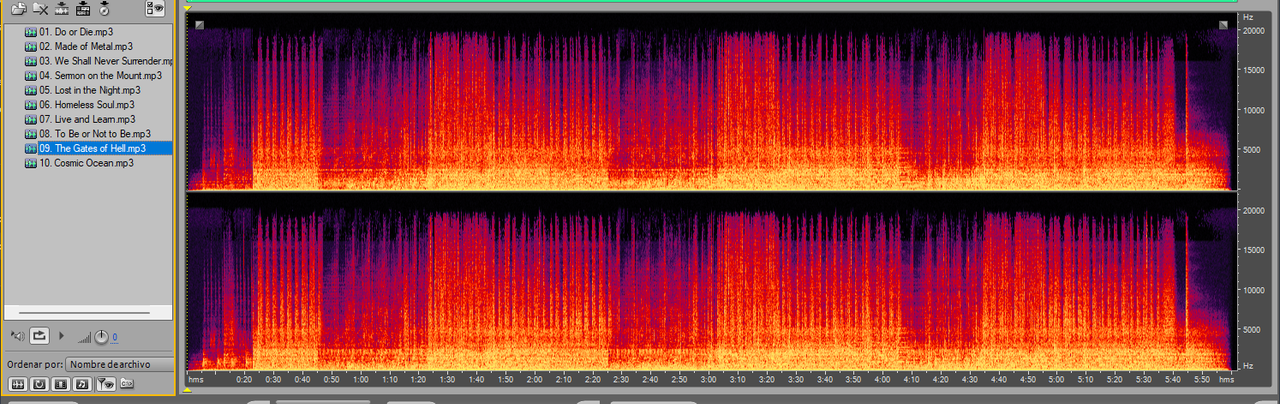Toggle show markers filter eye icon
Viewport: 1280px width, 404px height.
(x=105, y=384)
